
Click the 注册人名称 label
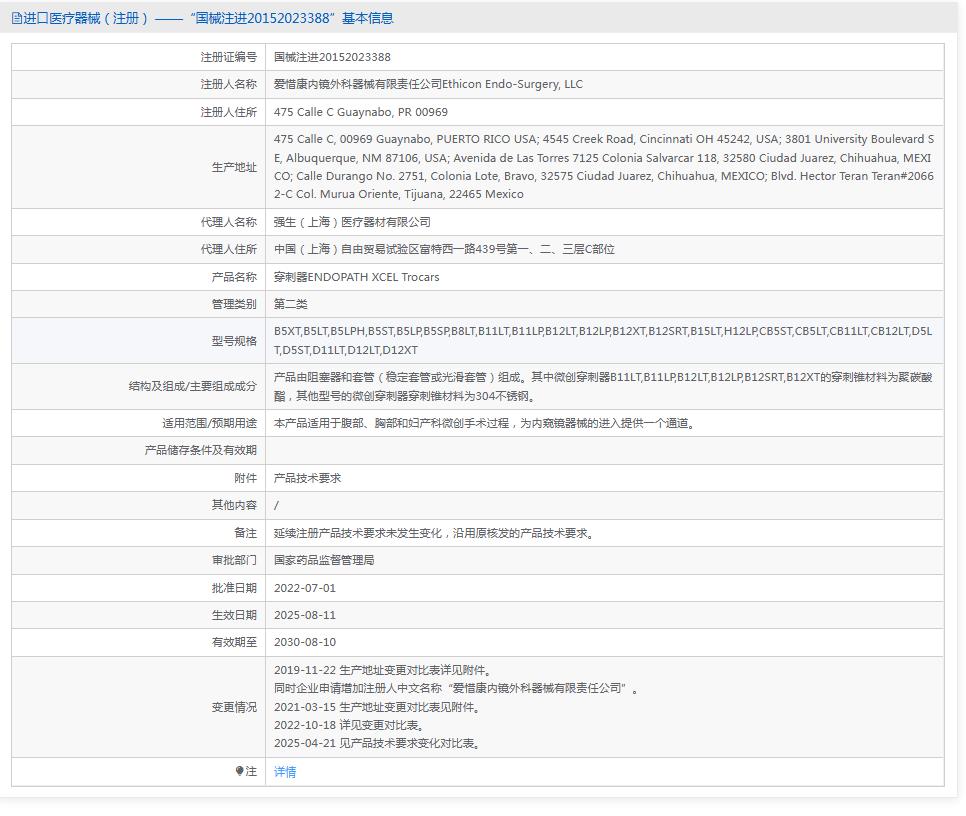pos(229,84)
